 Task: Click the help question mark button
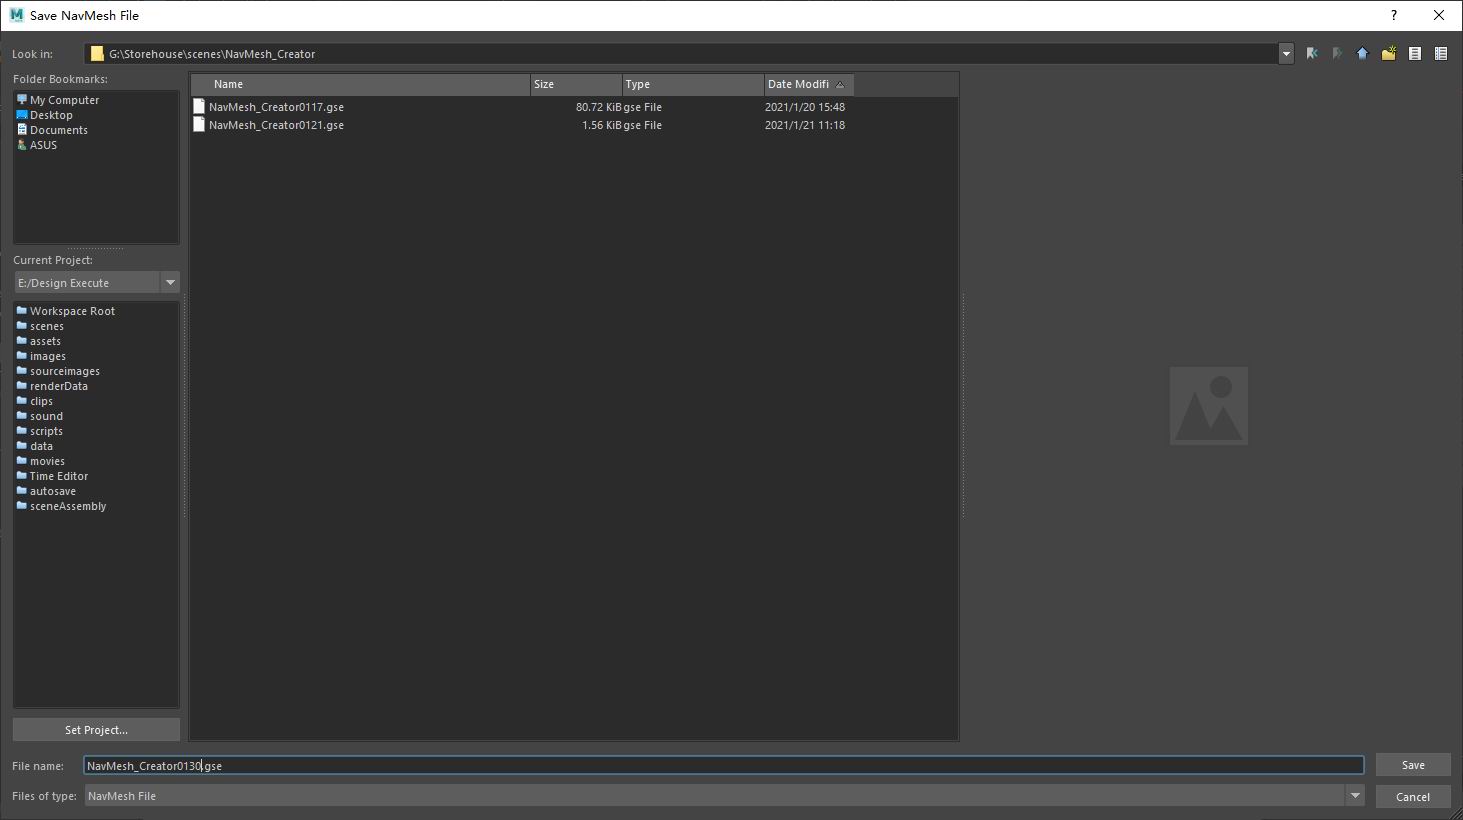pos(1394,15)
